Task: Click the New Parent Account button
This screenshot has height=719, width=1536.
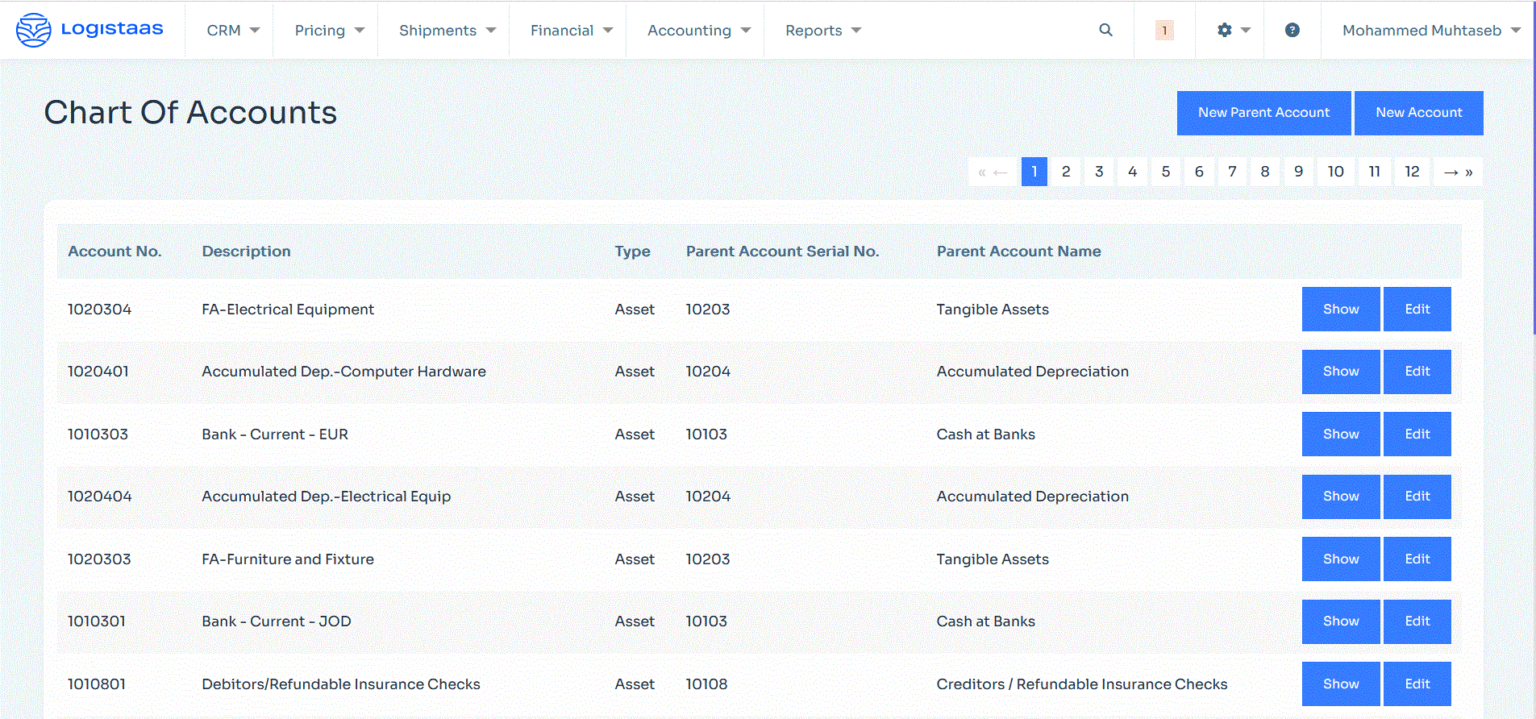Action: pos(1264,112)
